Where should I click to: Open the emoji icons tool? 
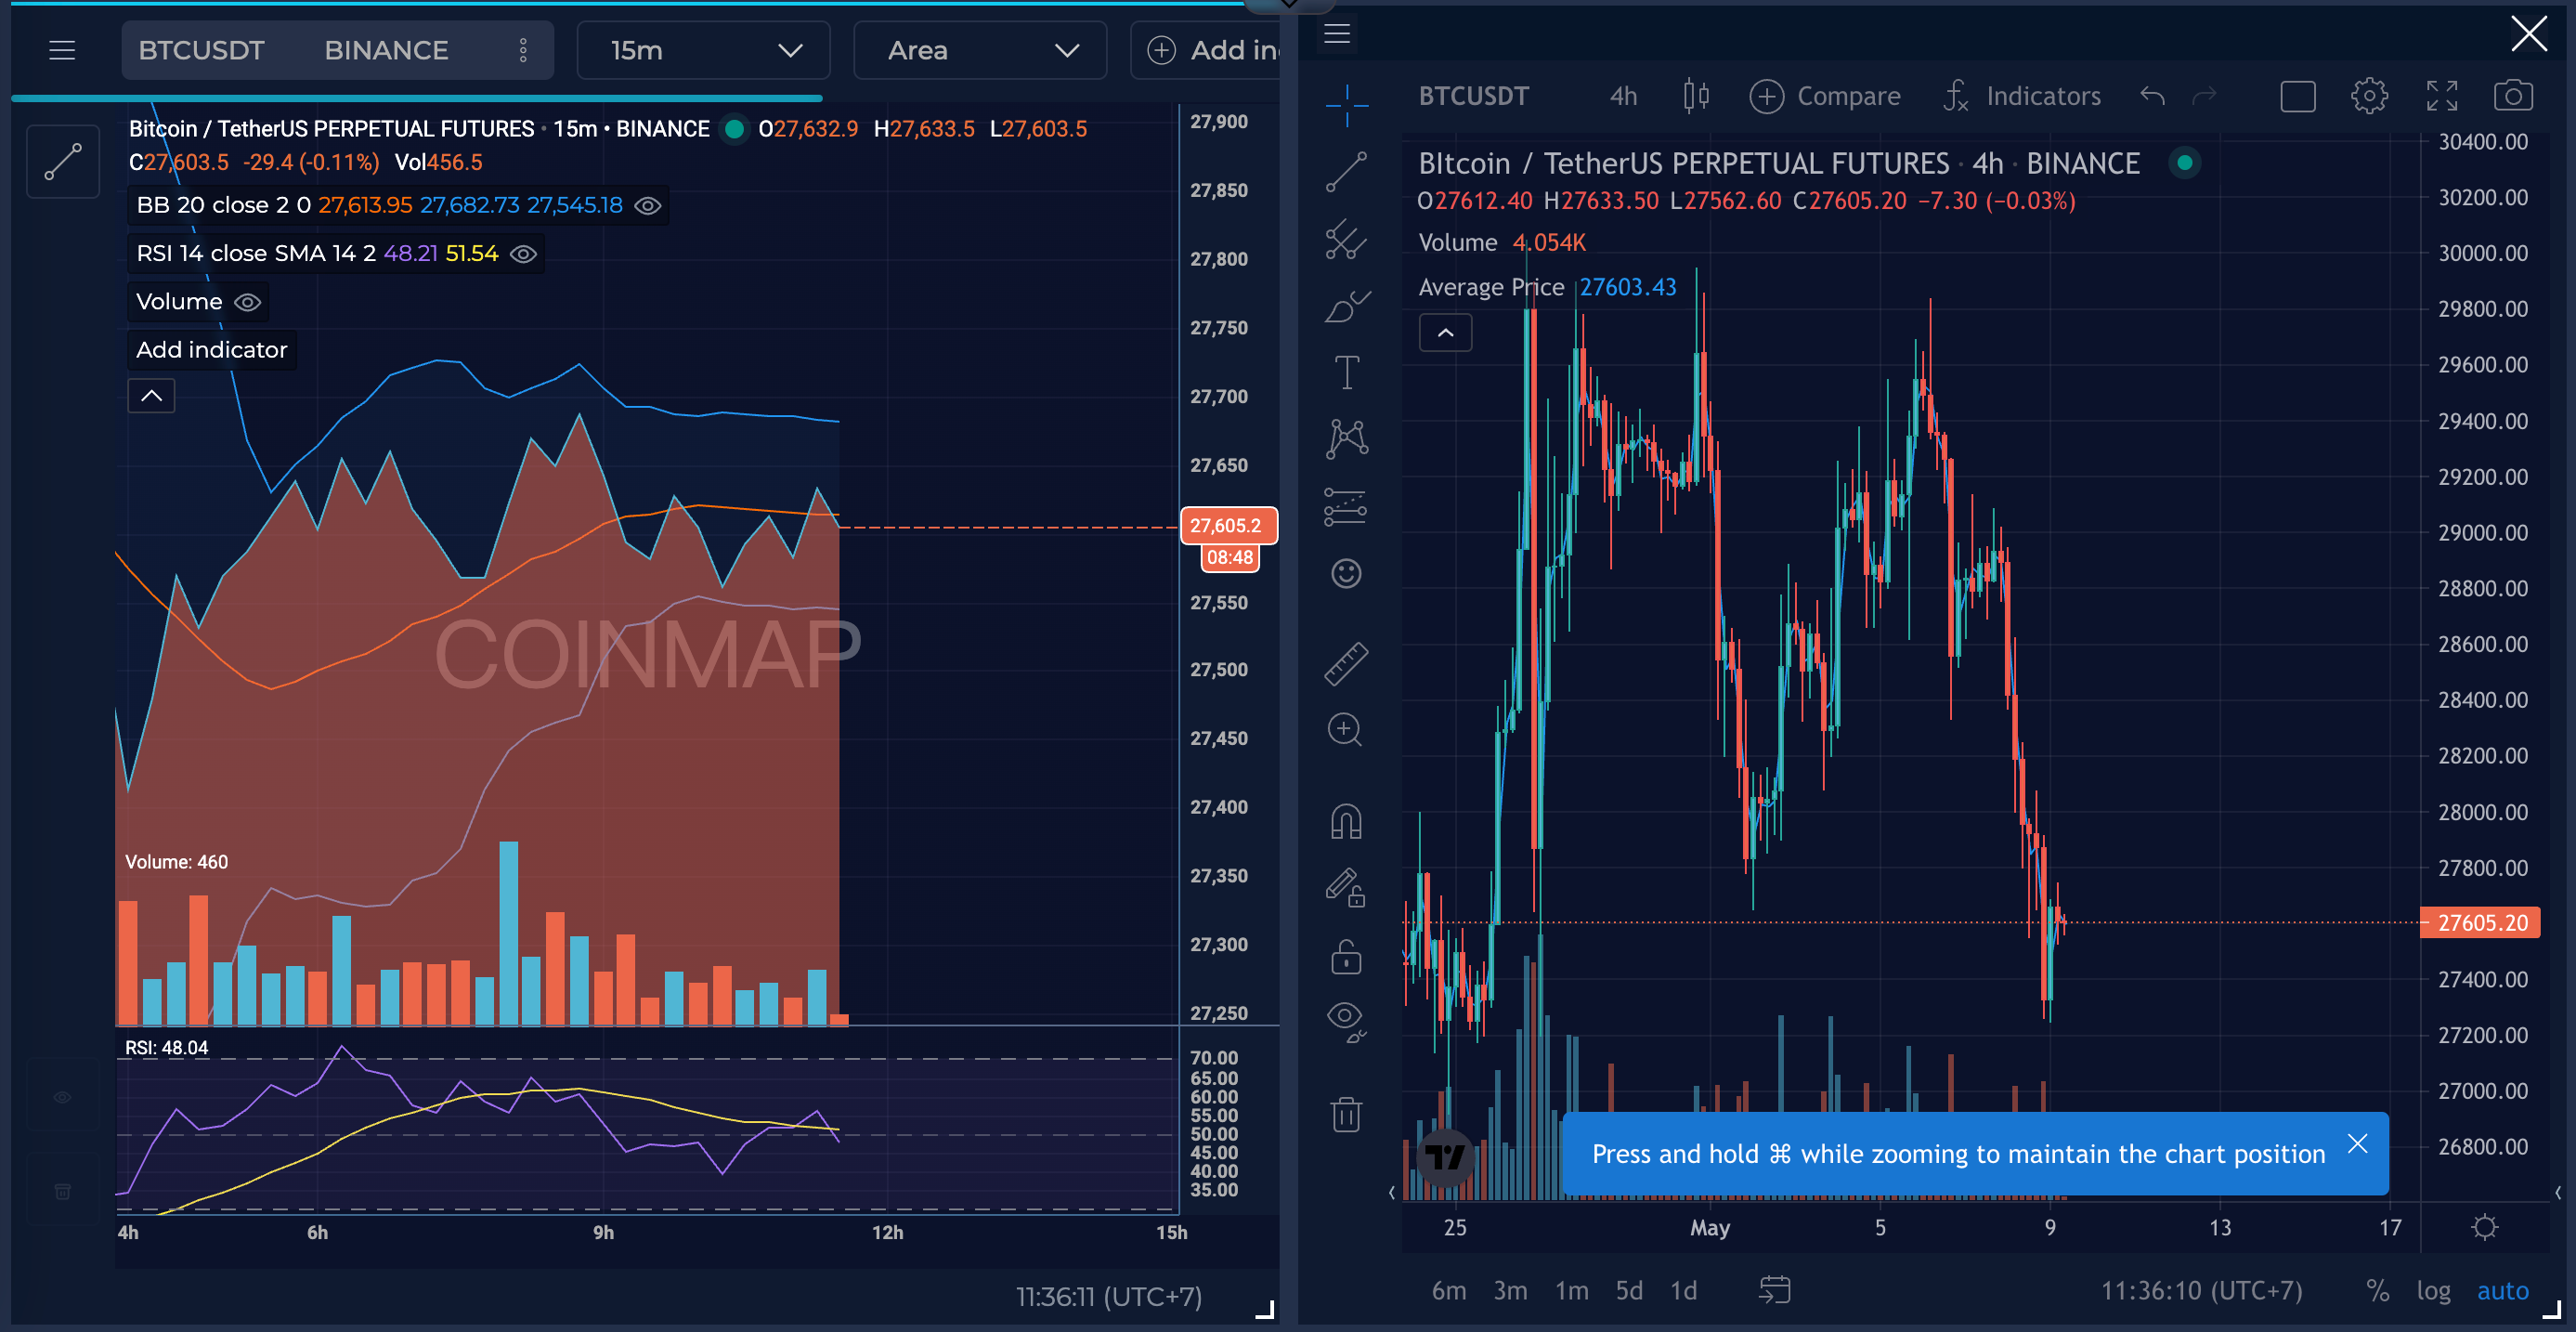1346,573
